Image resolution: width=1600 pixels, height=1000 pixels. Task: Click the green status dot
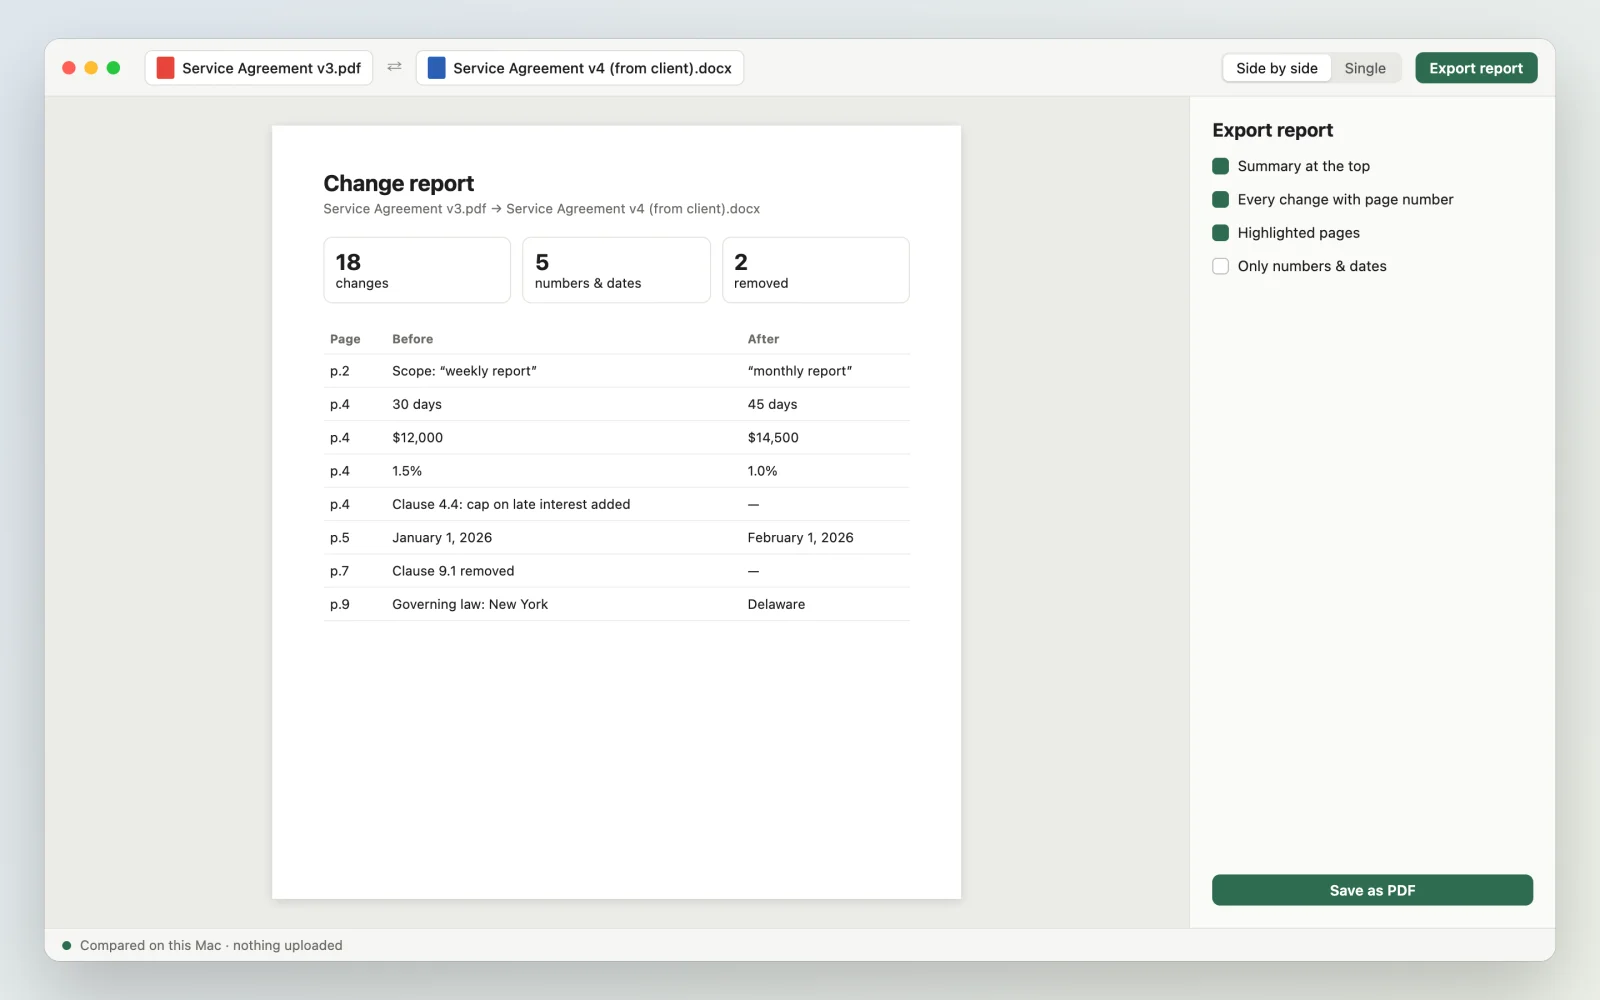pos(67,945)
